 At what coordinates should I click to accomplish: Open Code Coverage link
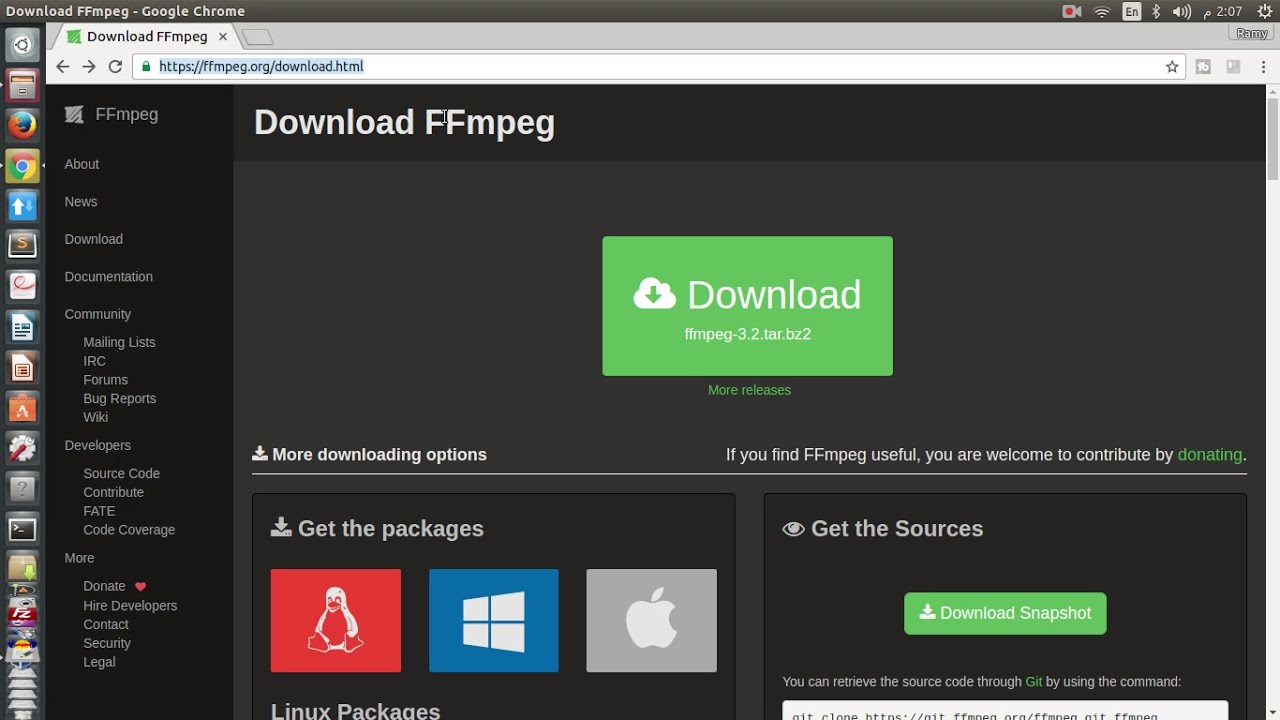(129, 530)
